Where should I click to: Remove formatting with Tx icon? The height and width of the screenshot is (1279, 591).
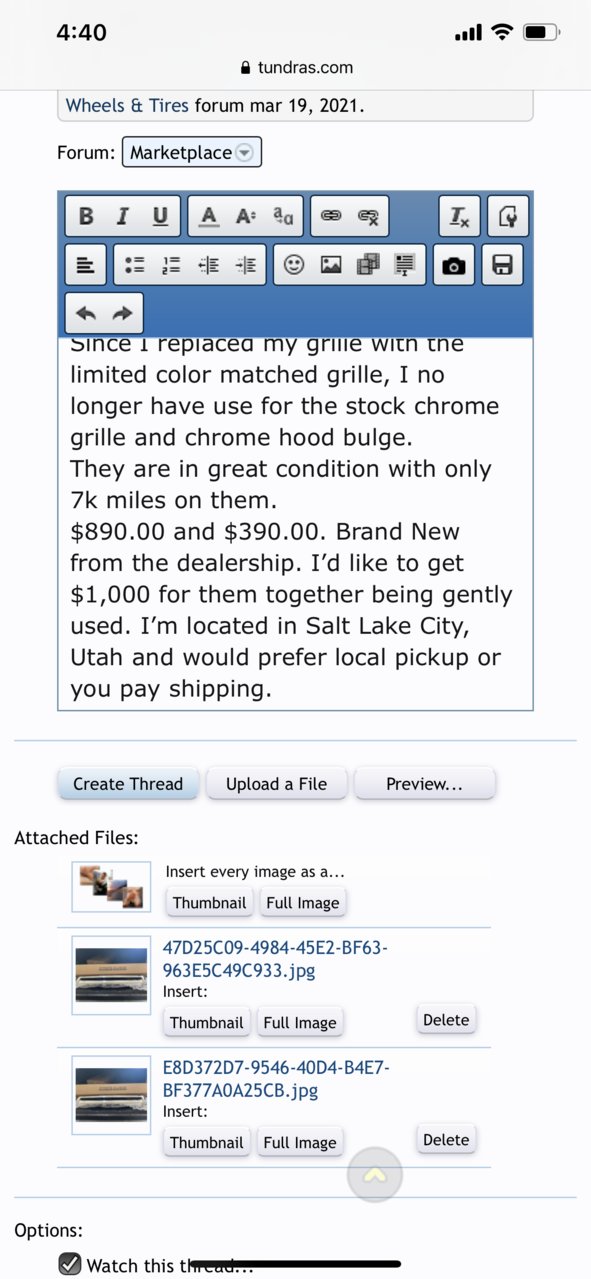(460, 217)
